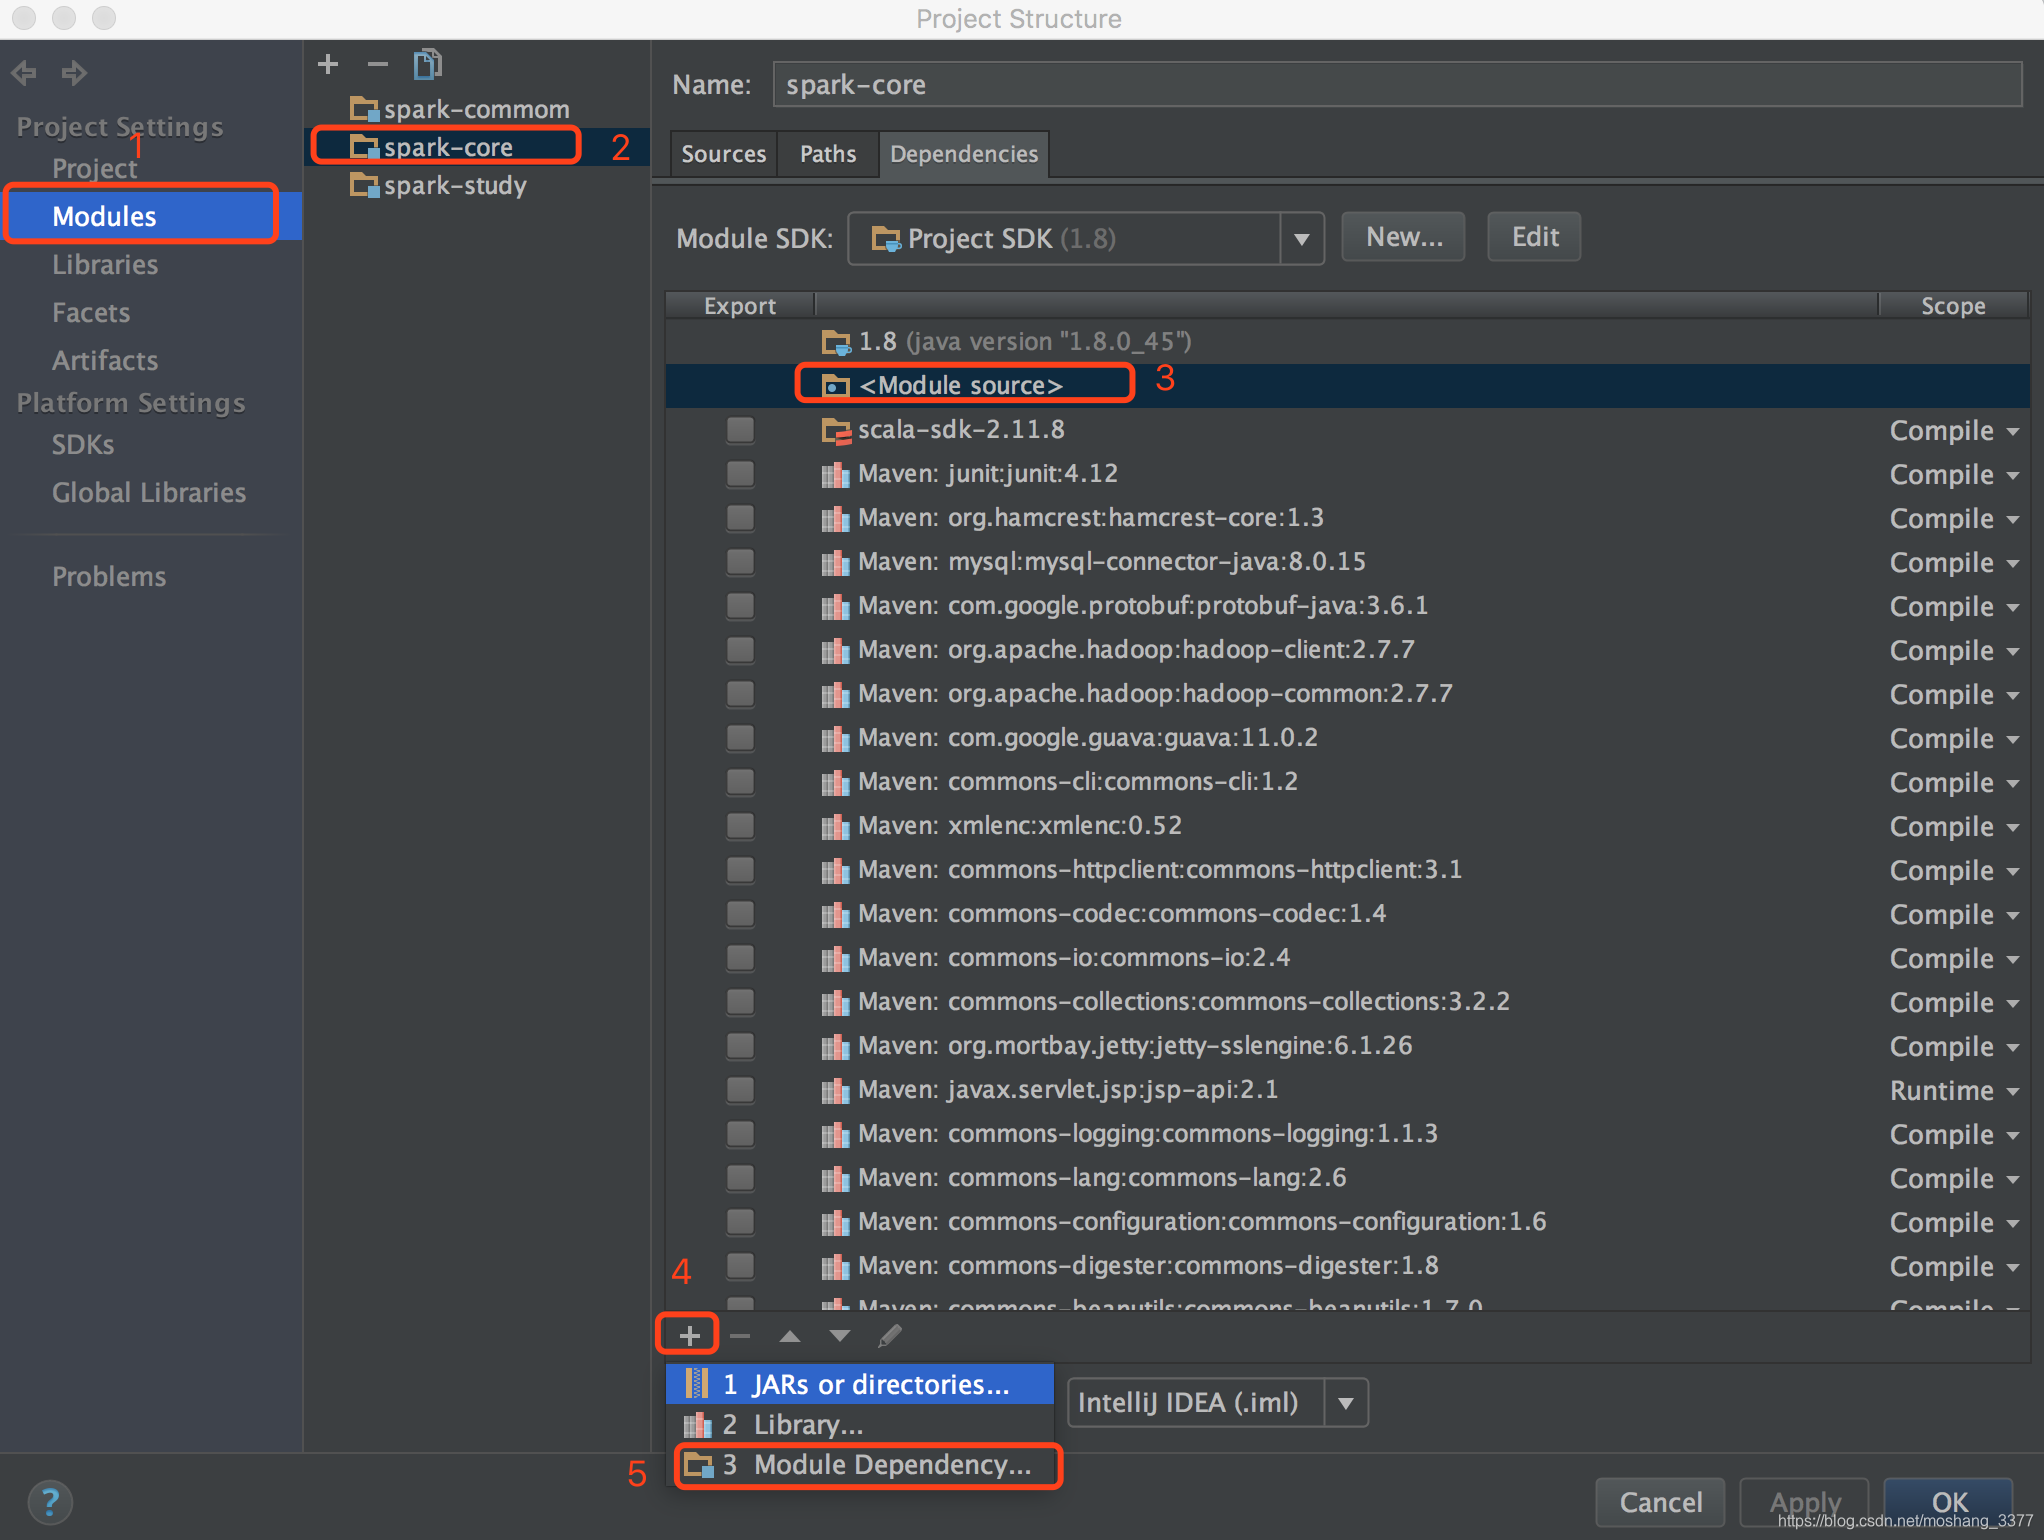Toggle export checkbox for mysql-connector-java:8.0.15
This screenshot has height=1540, width=2044.
pos(741,562)
